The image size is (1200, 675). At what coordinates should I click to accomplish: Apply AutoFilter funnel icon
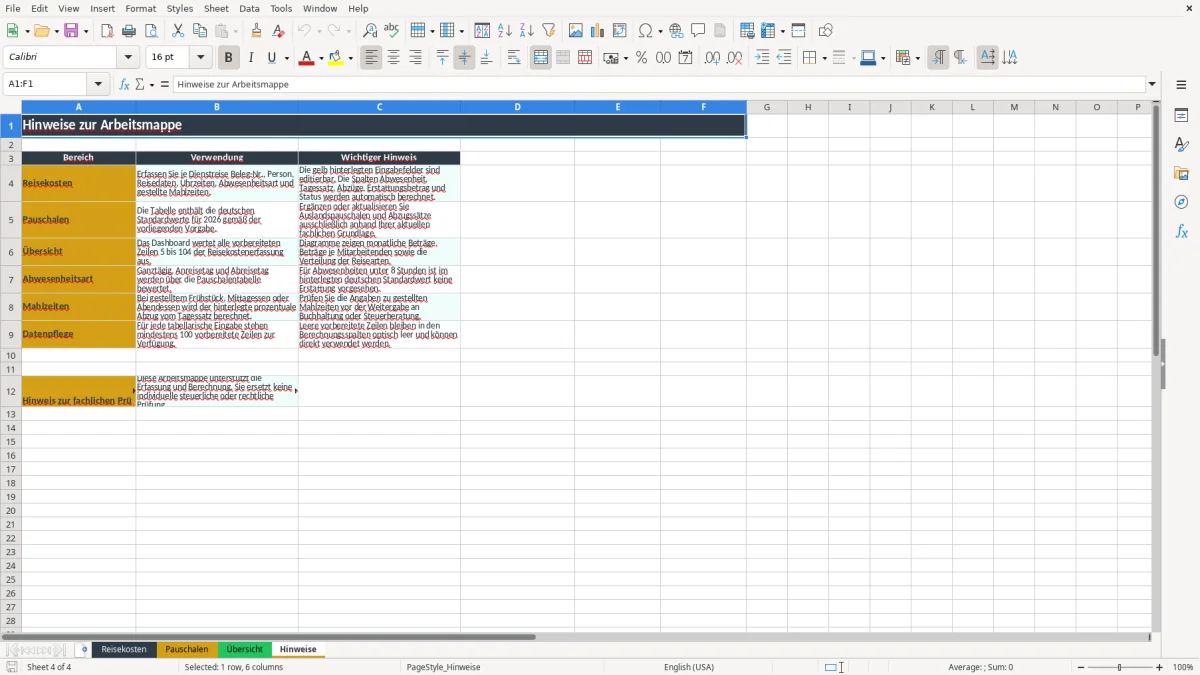[x=549, y=31]
